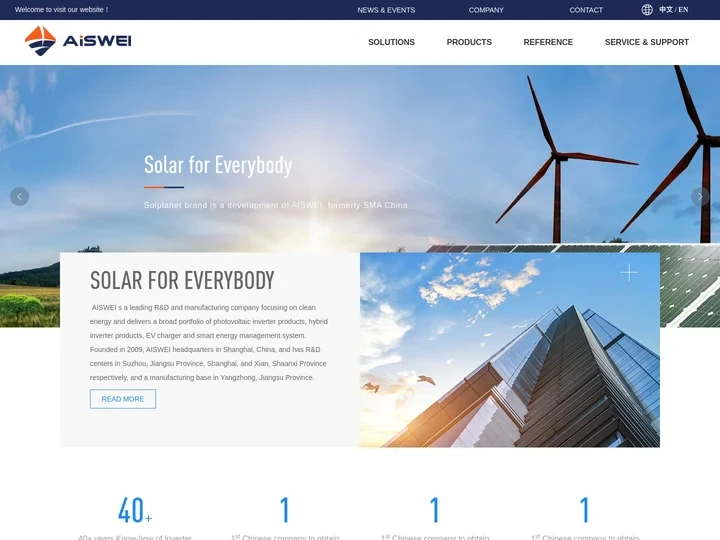
Task: Open the CONTACT menu
Action: point(586,10)
